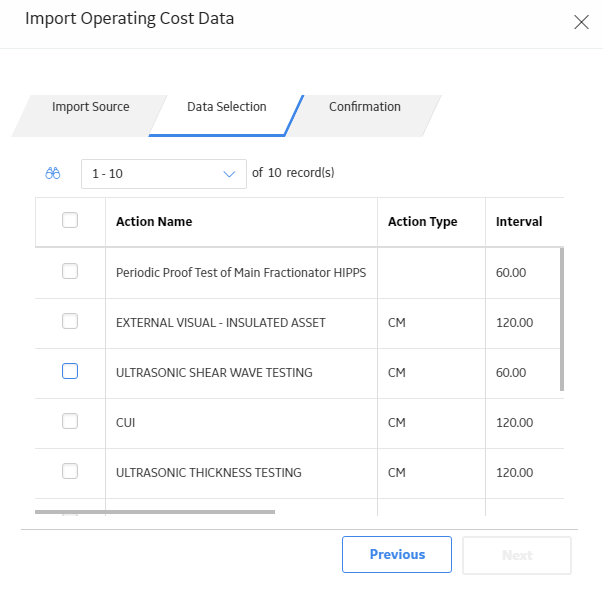Open the 1 - 10 records dropdown
This screenshot has height=597, width=603.
[164, 174]
